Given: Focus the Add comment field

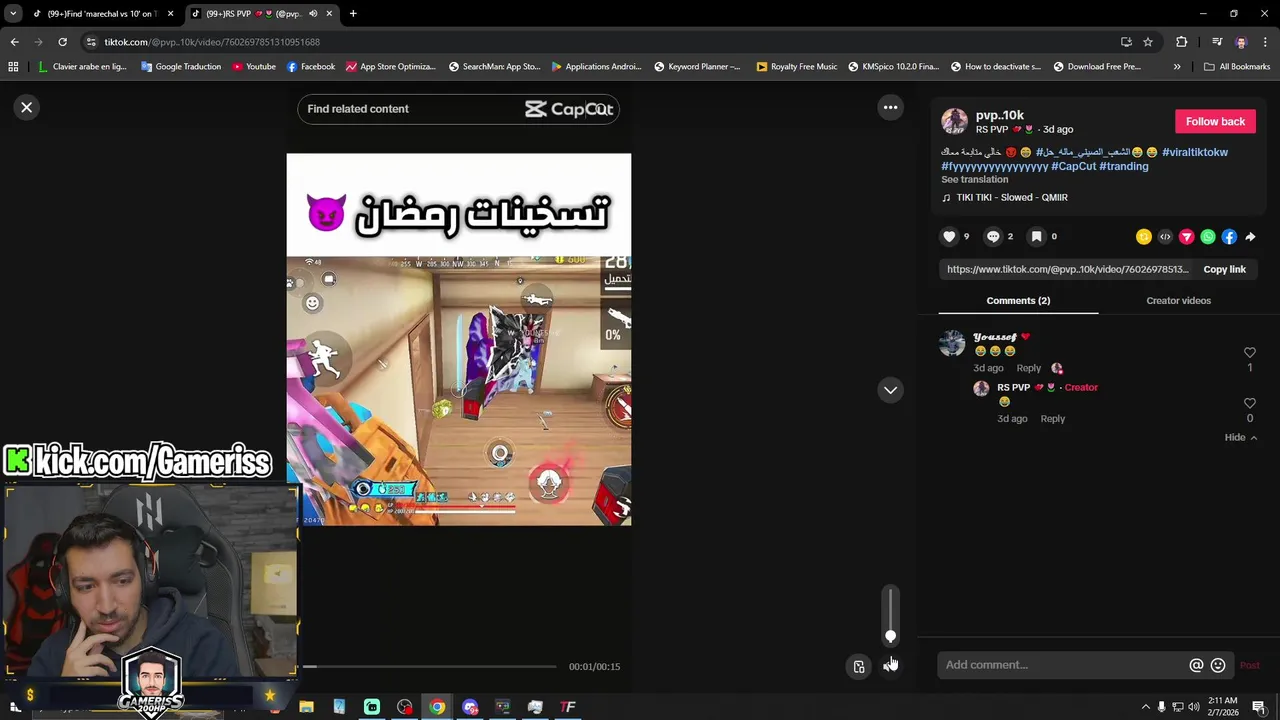Looking at the screenshot, I should [1062, 665].
